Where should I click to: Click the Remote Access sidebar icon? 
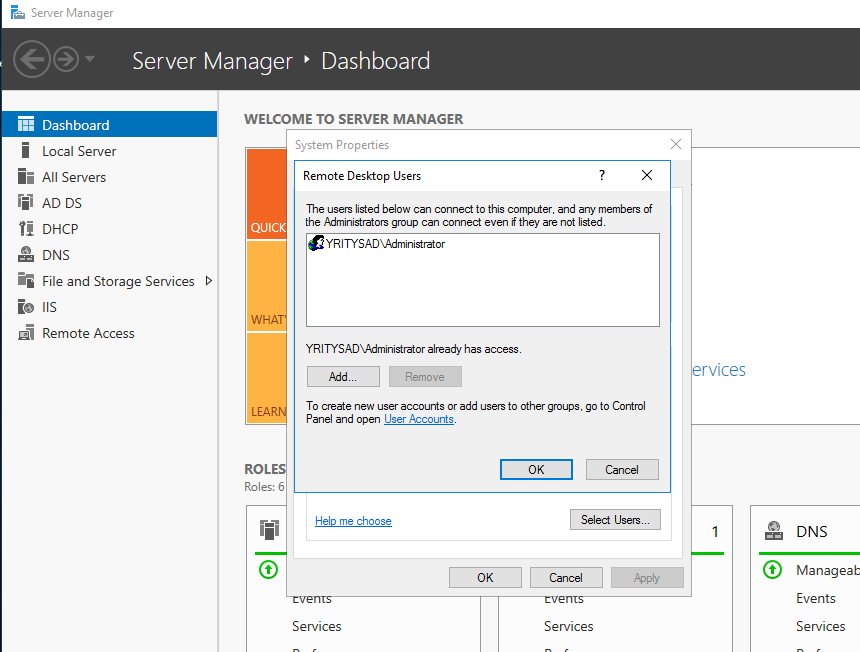26,333
